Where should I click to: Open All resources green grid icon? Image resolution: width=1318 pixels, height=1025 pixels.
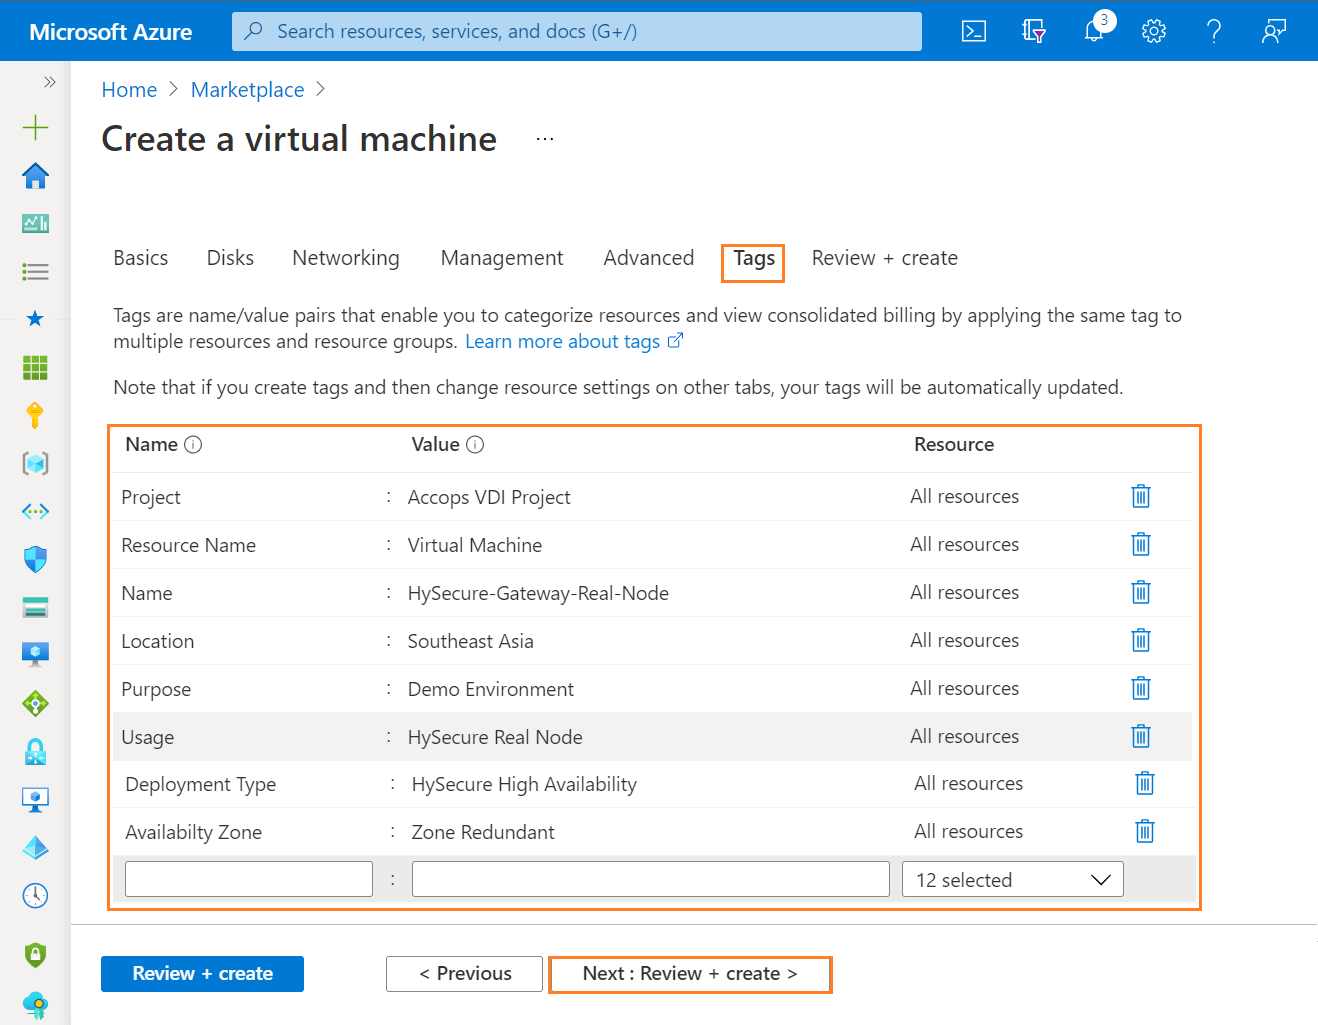point(35,367)
